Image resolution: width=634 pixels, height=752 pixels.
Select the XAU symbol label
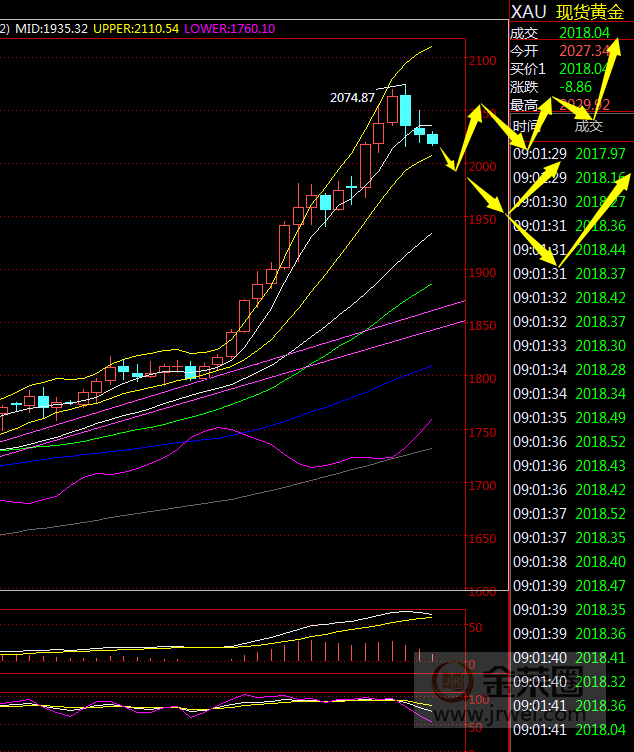tap(527, 12)
